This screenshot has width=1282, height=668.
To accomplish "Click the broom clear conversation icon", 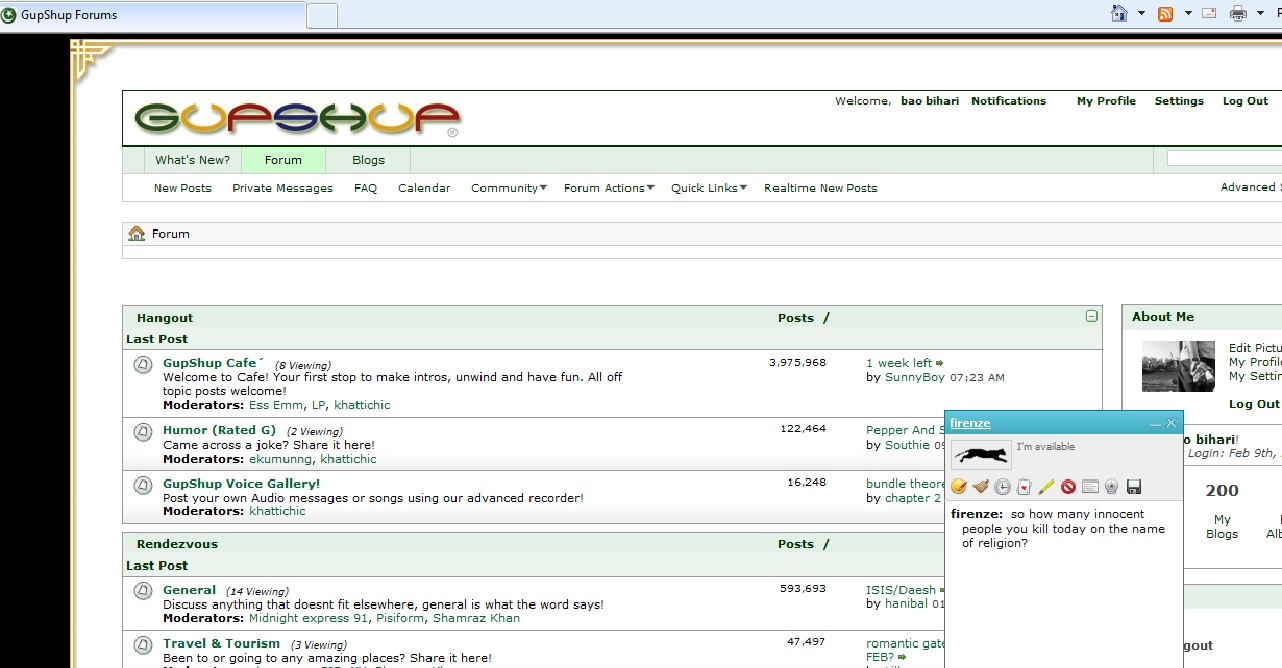I will (x=980, y=487).
